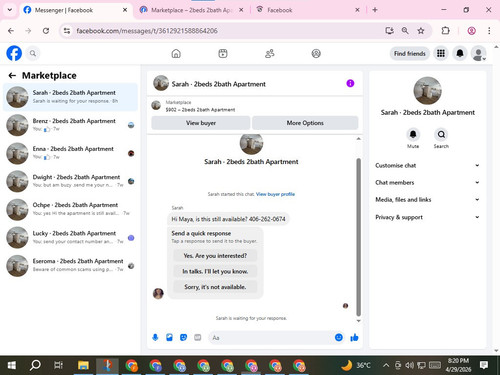Bookmark this page with star icon
This screenshot has width=500, height=375.
(x=421, y=31)
